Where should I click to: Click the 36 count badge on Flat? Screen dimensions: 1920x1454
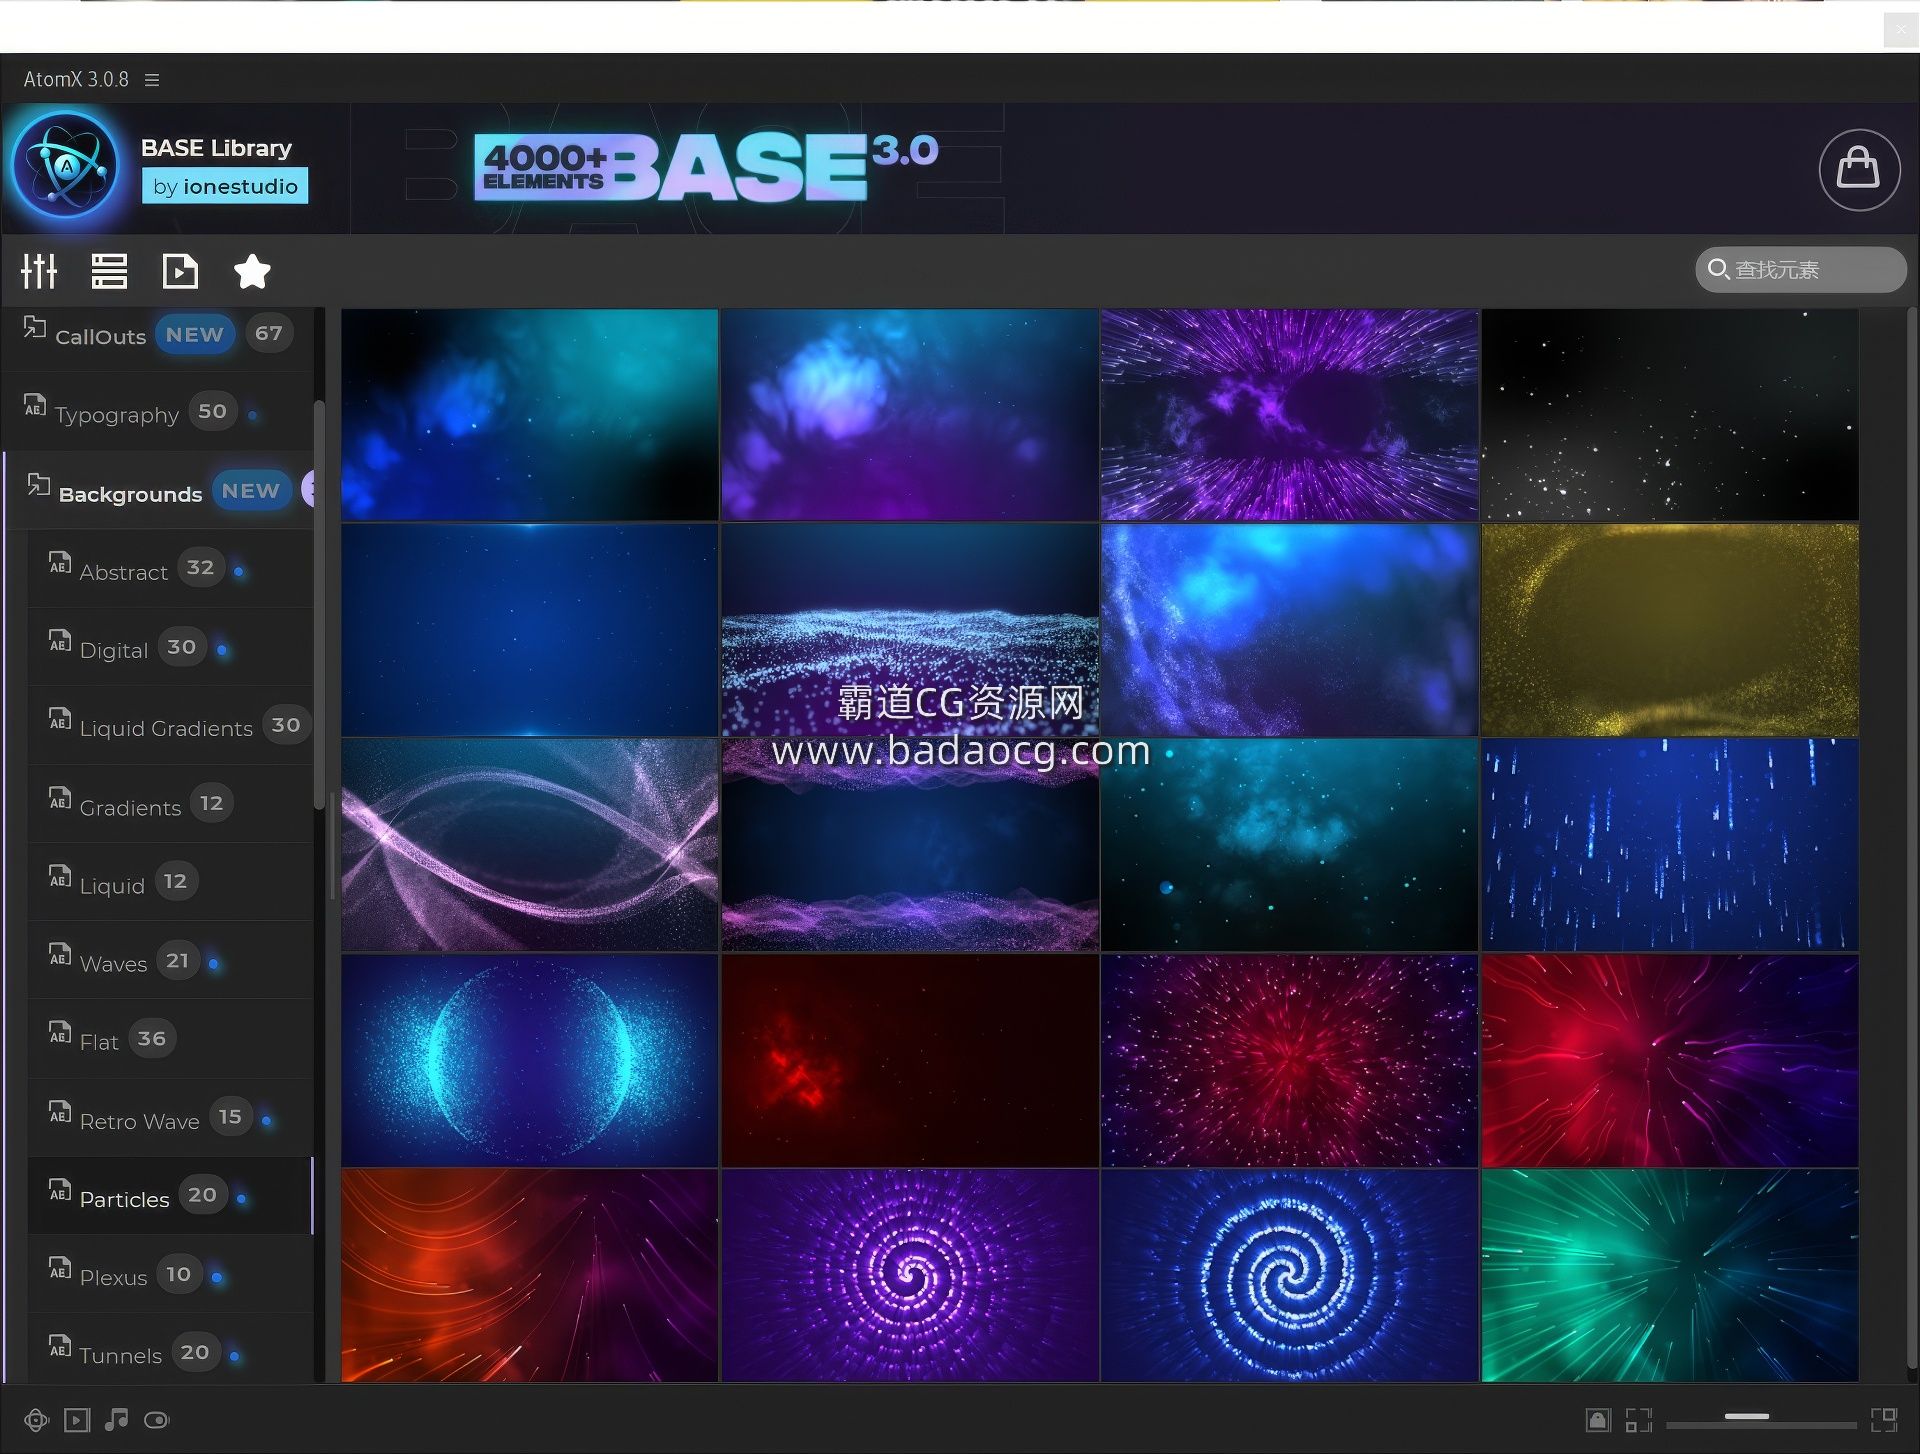click(x=152, y=1038)
